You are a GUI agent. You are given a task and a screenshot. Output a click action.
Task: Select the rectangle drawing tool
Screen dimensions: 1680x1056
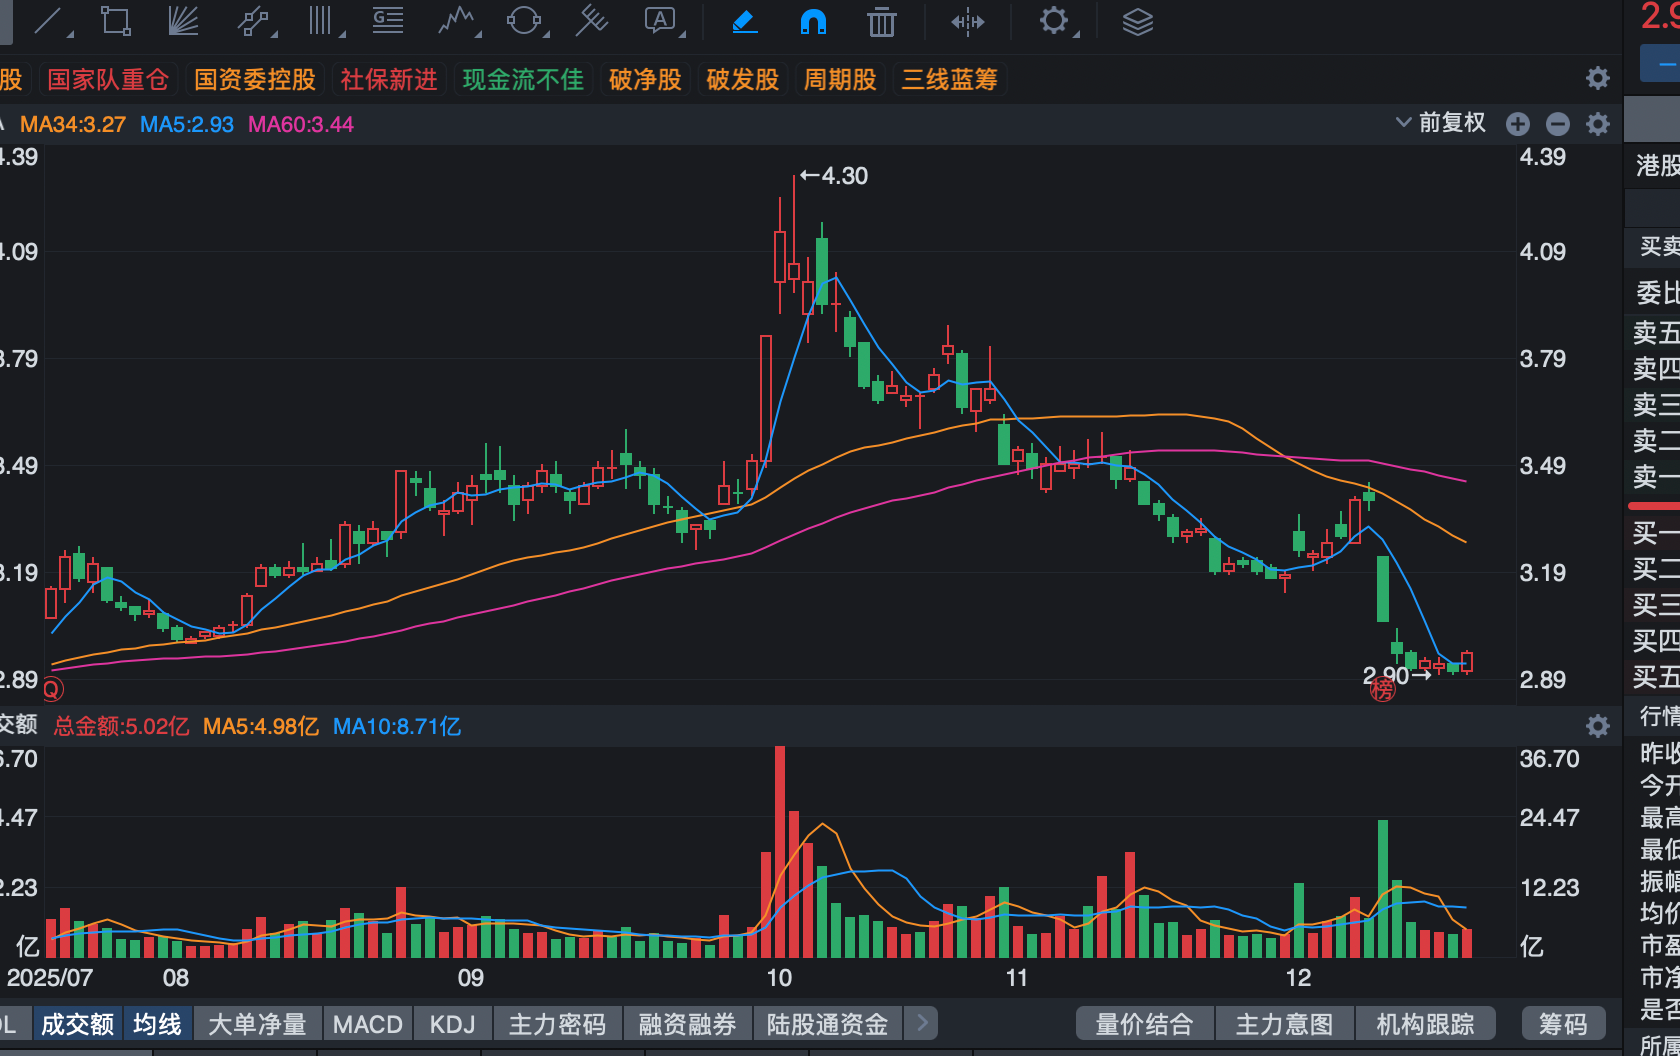coord(116,21)
